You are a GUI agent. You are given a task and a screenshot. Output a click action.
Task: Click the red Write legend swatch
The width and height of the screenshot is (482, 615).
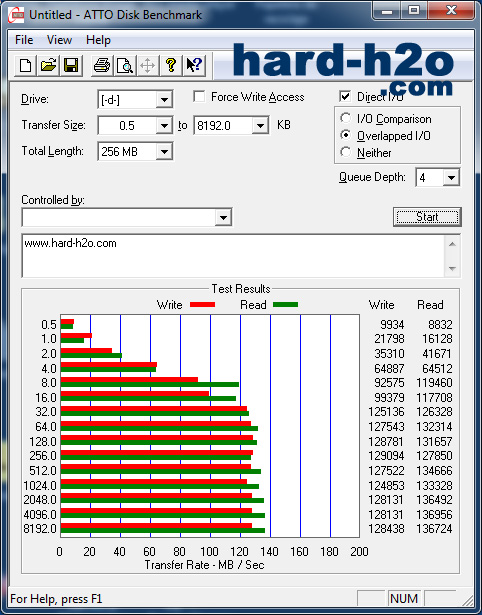[202, 305]
